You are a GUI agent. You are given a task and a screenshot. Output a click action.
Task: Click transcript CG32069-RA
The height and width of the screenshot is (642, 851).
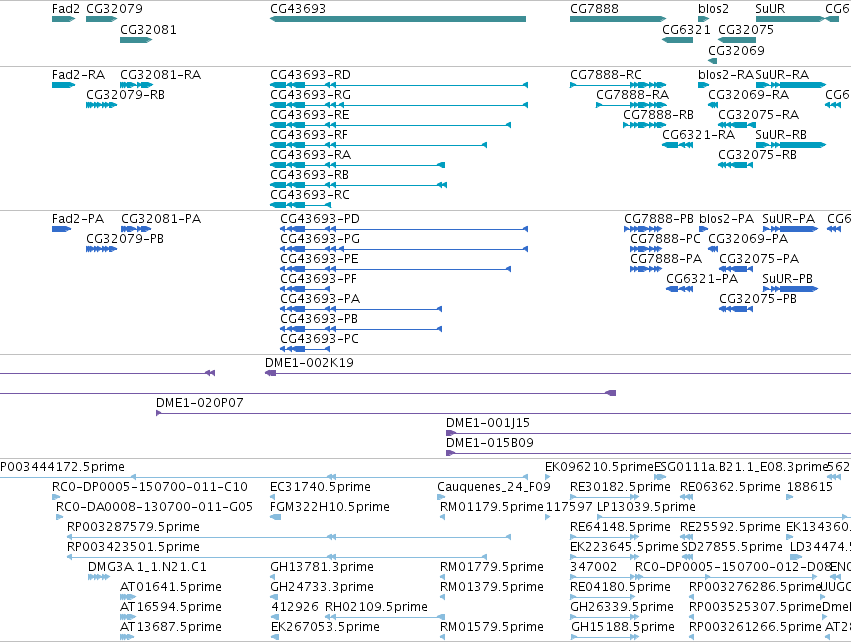(x=713, y=105)
